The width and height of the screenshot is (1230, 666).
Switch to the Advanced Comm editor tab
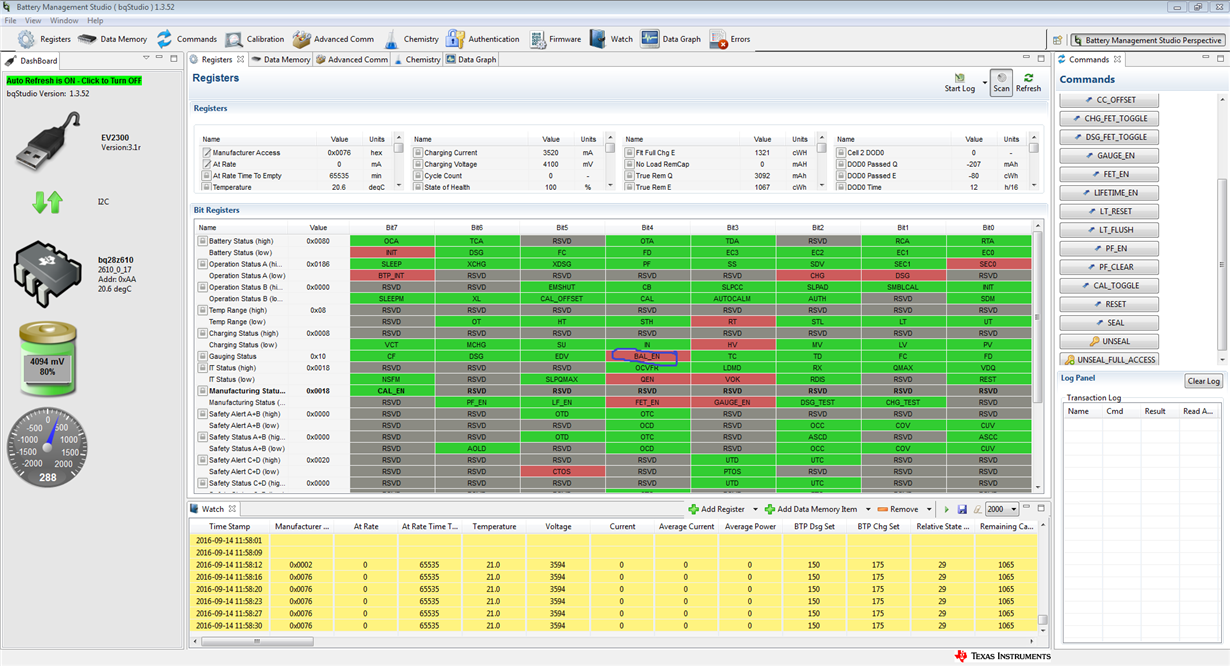(x=352, y=60)
